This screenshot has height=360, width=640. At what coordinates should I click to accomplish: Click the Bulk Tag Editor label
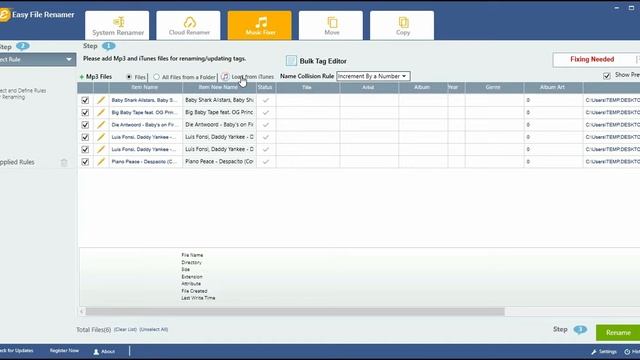coord(323,61)
